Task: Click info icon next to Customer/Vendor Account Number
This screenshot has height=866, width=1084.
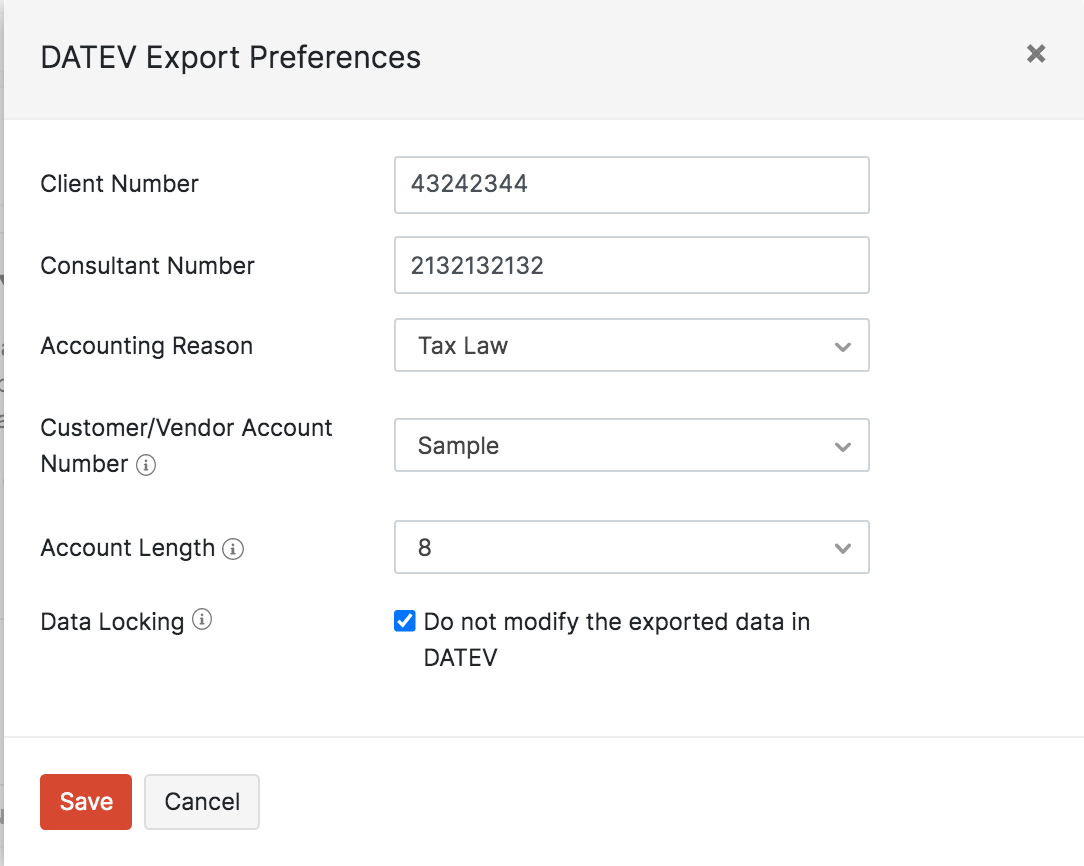Action: pos(146,465)
